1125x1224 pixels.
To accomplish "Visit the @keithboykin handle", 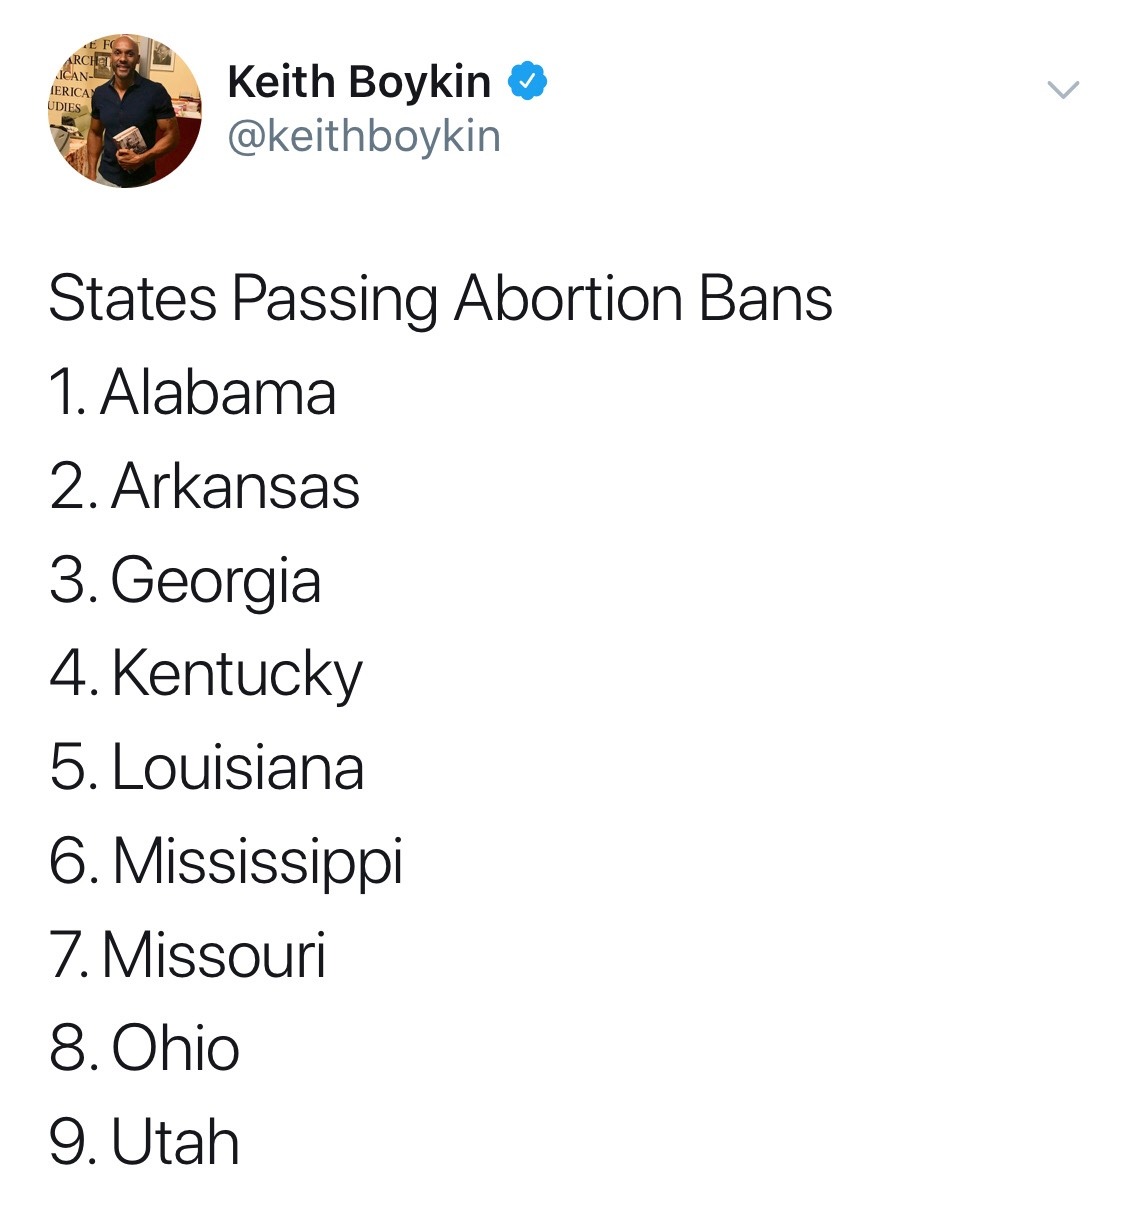I will pos(364,136).
